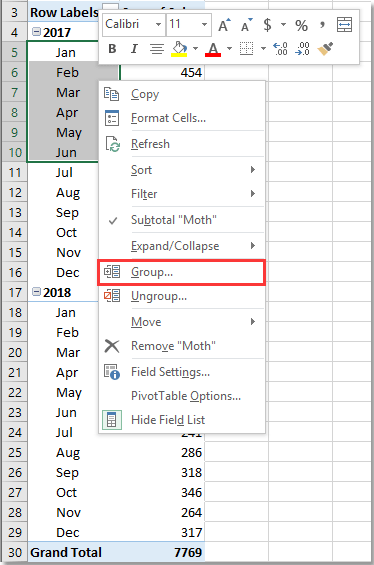The image size is (374, 565).
Task: Open Field Settings... dialog
Action: [182, 372]
